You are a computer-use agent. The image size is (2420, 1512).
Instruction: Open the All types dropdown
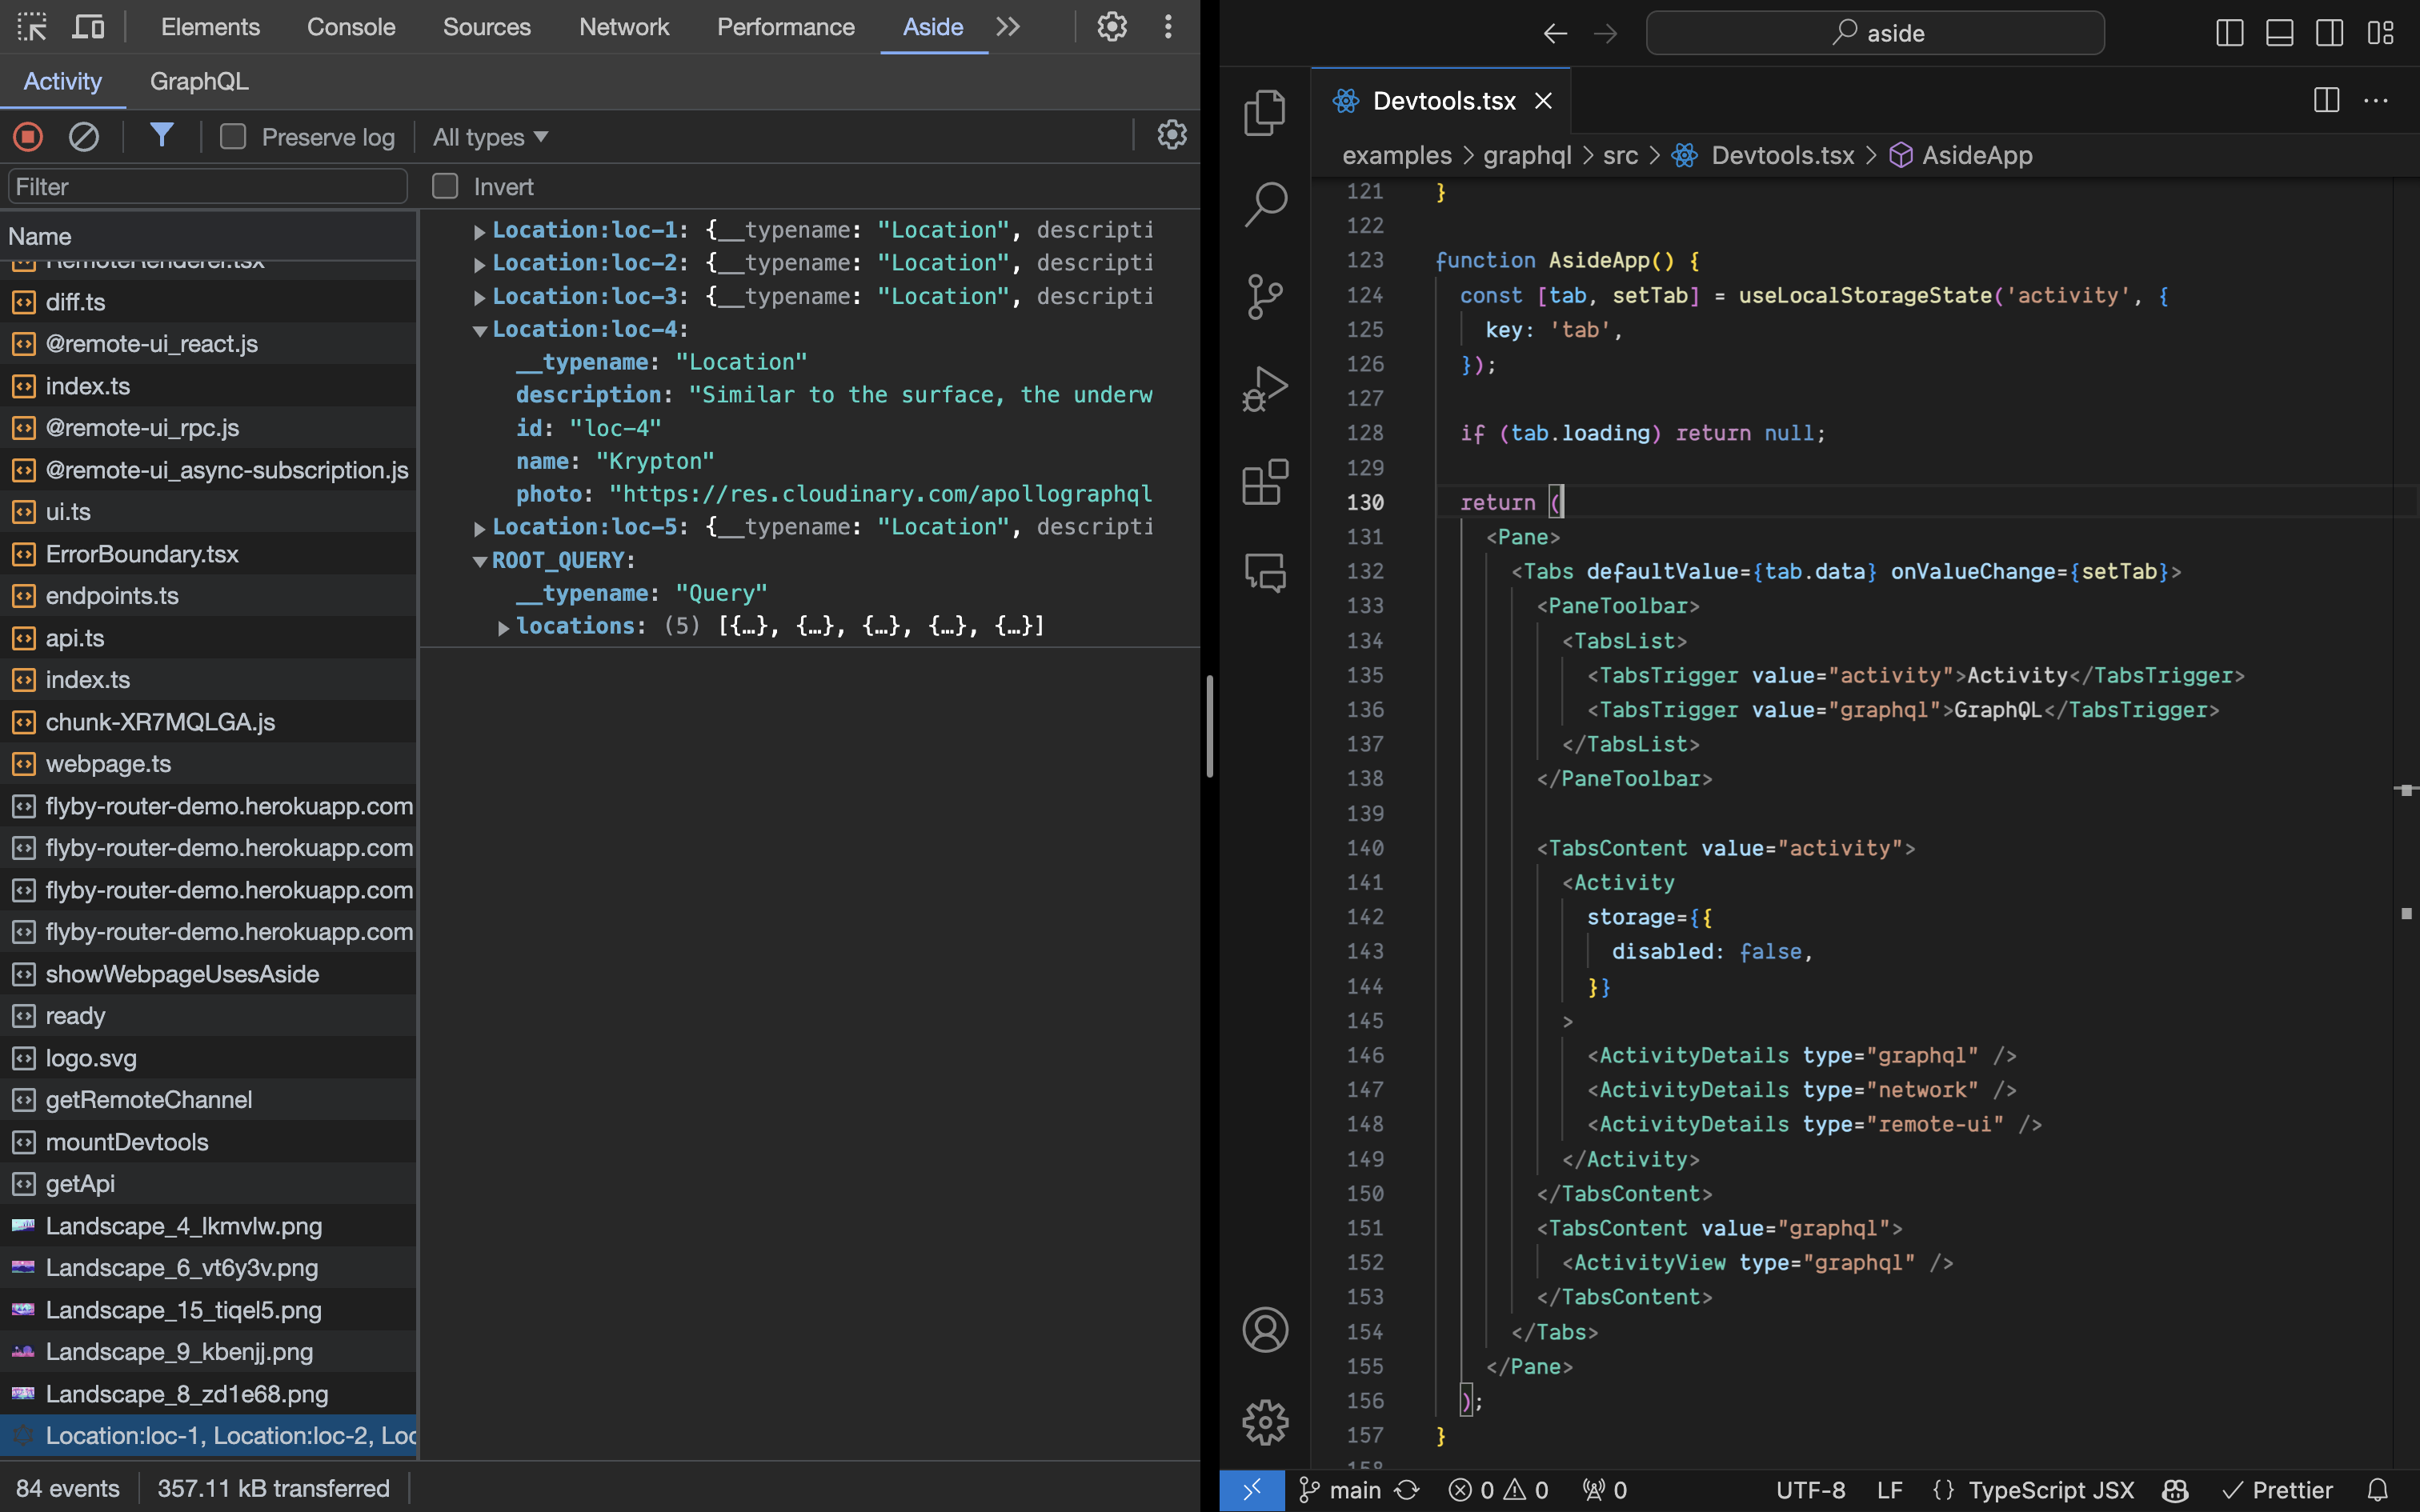tap(490, 137)
